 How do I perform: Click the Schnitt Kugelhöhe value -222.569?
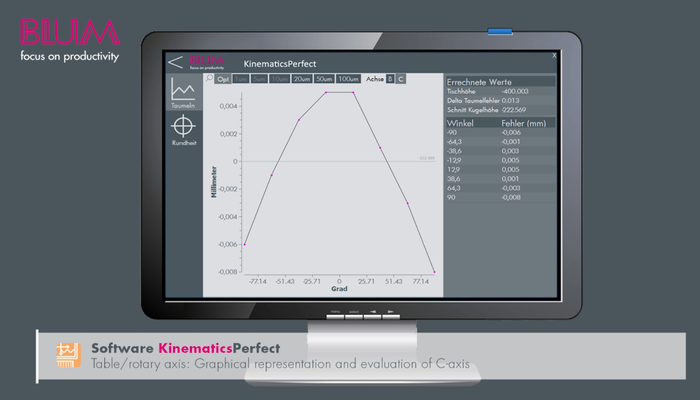513,110
